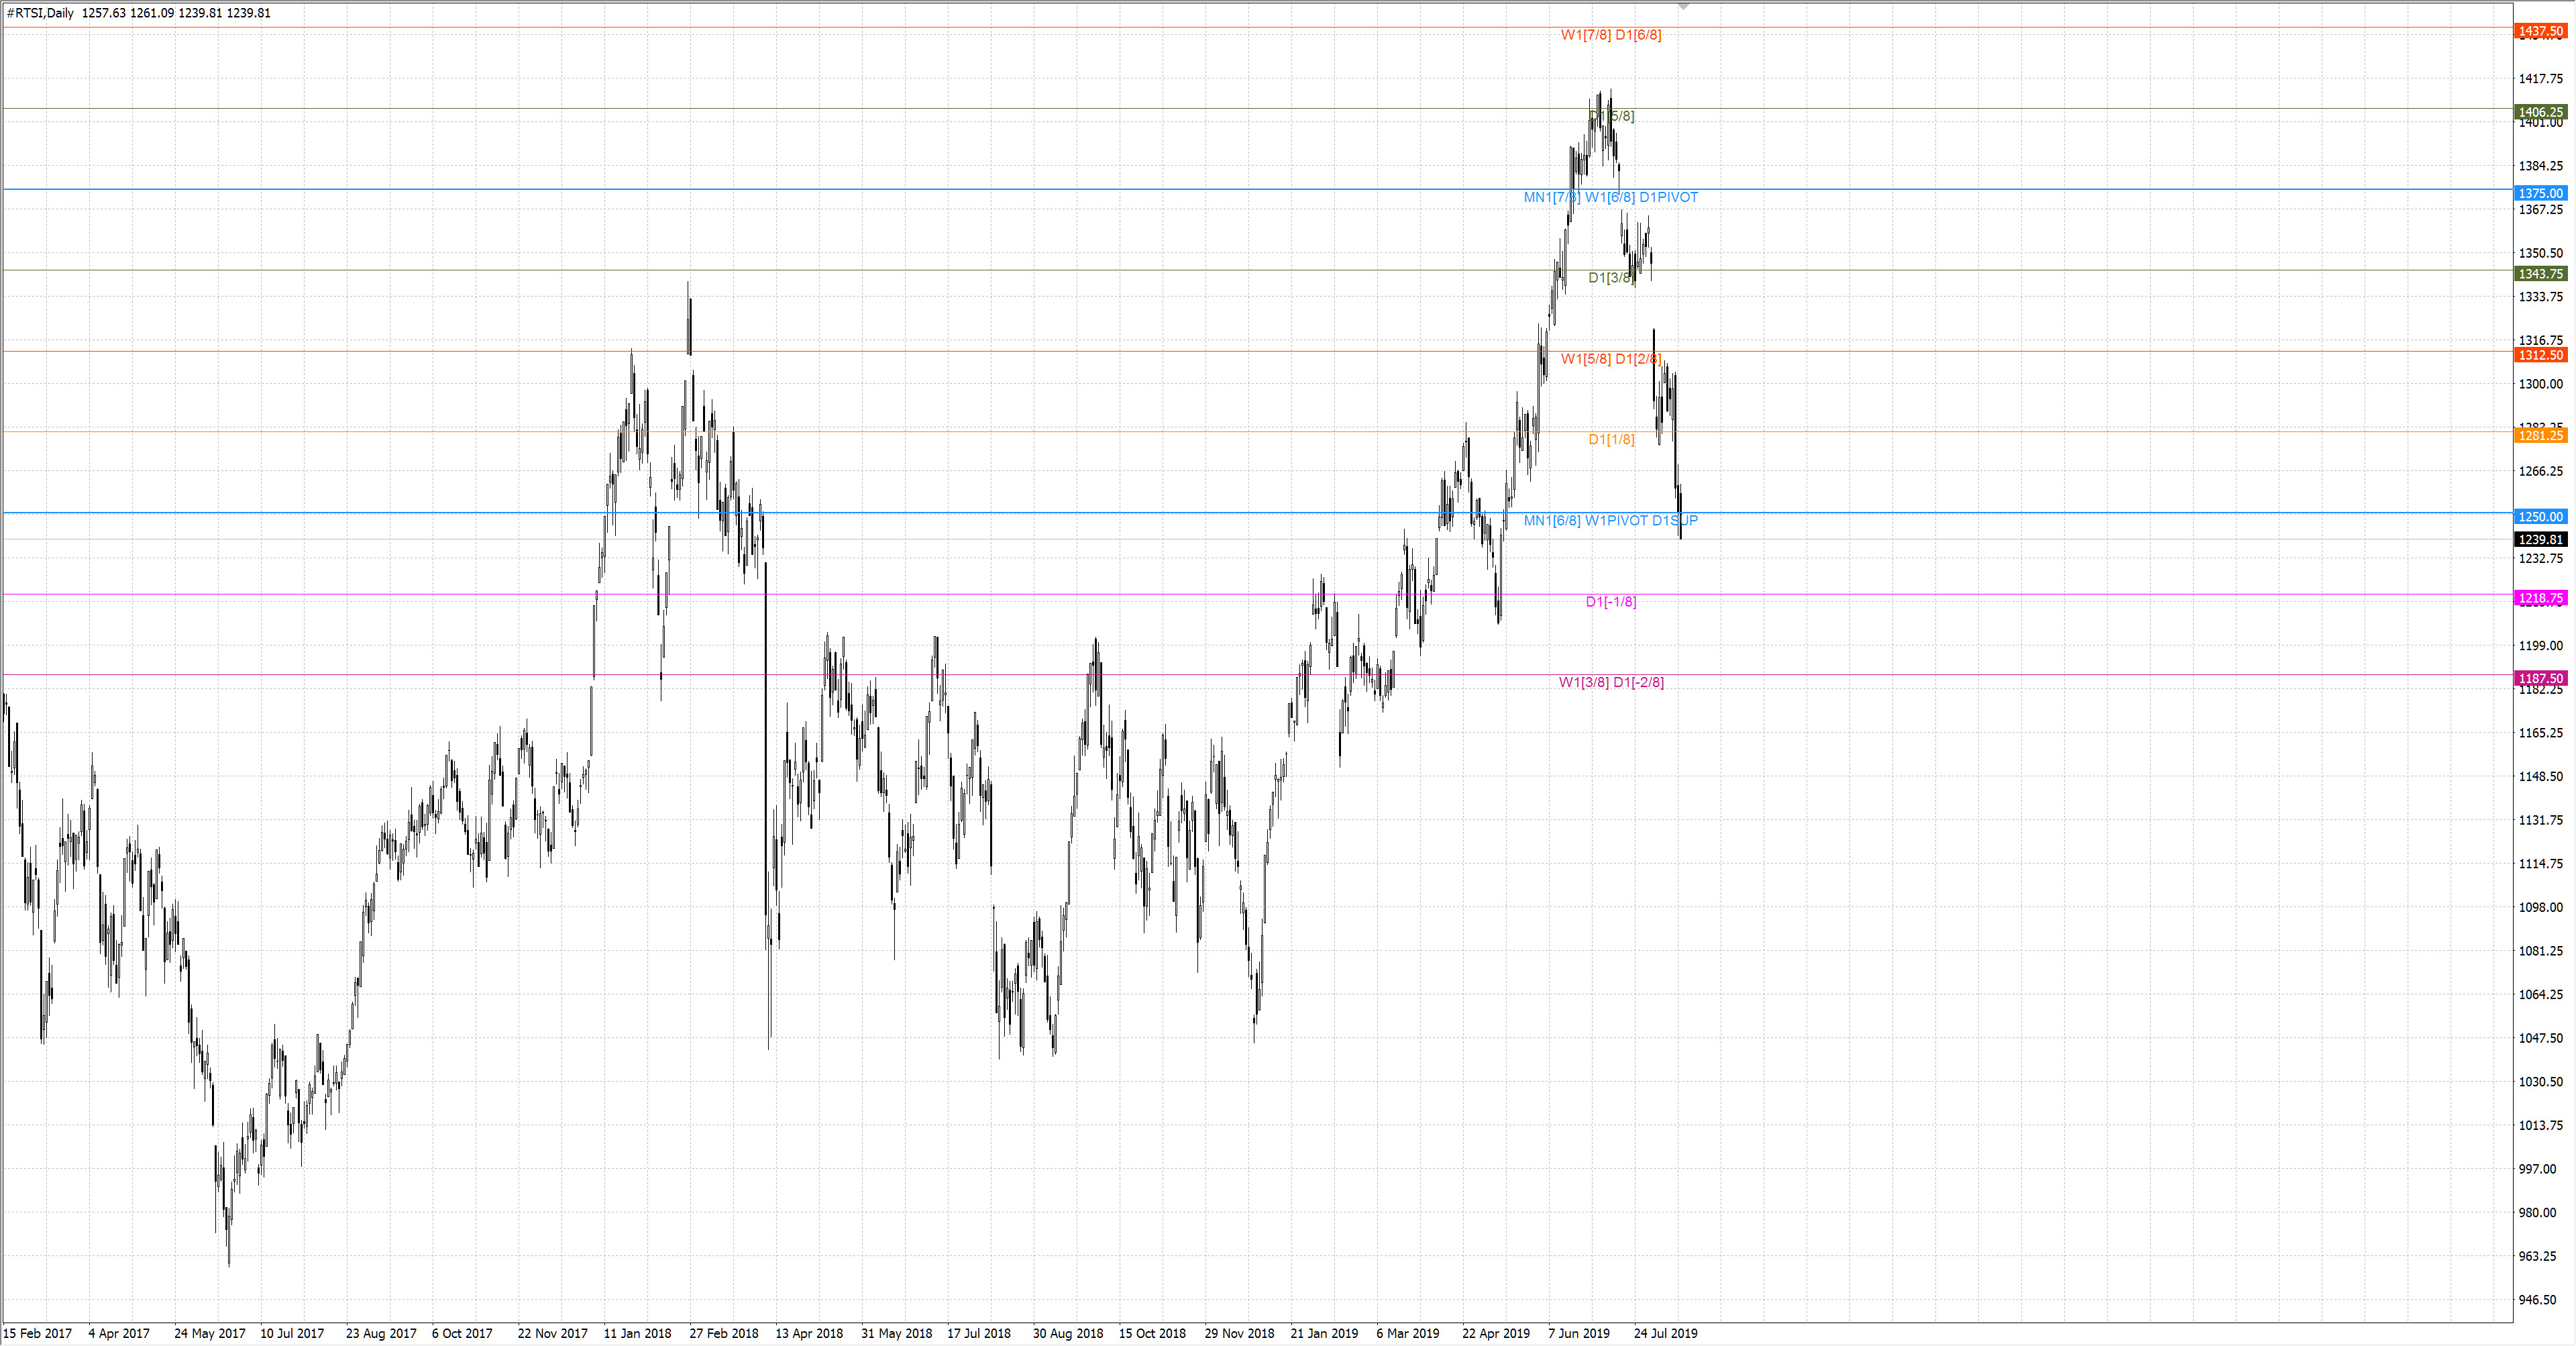The image size is (2576, 1346).
Task: Click the MN1[7/8] W1[6/8] D1PIVOT label
Action: click(1610, 197)
